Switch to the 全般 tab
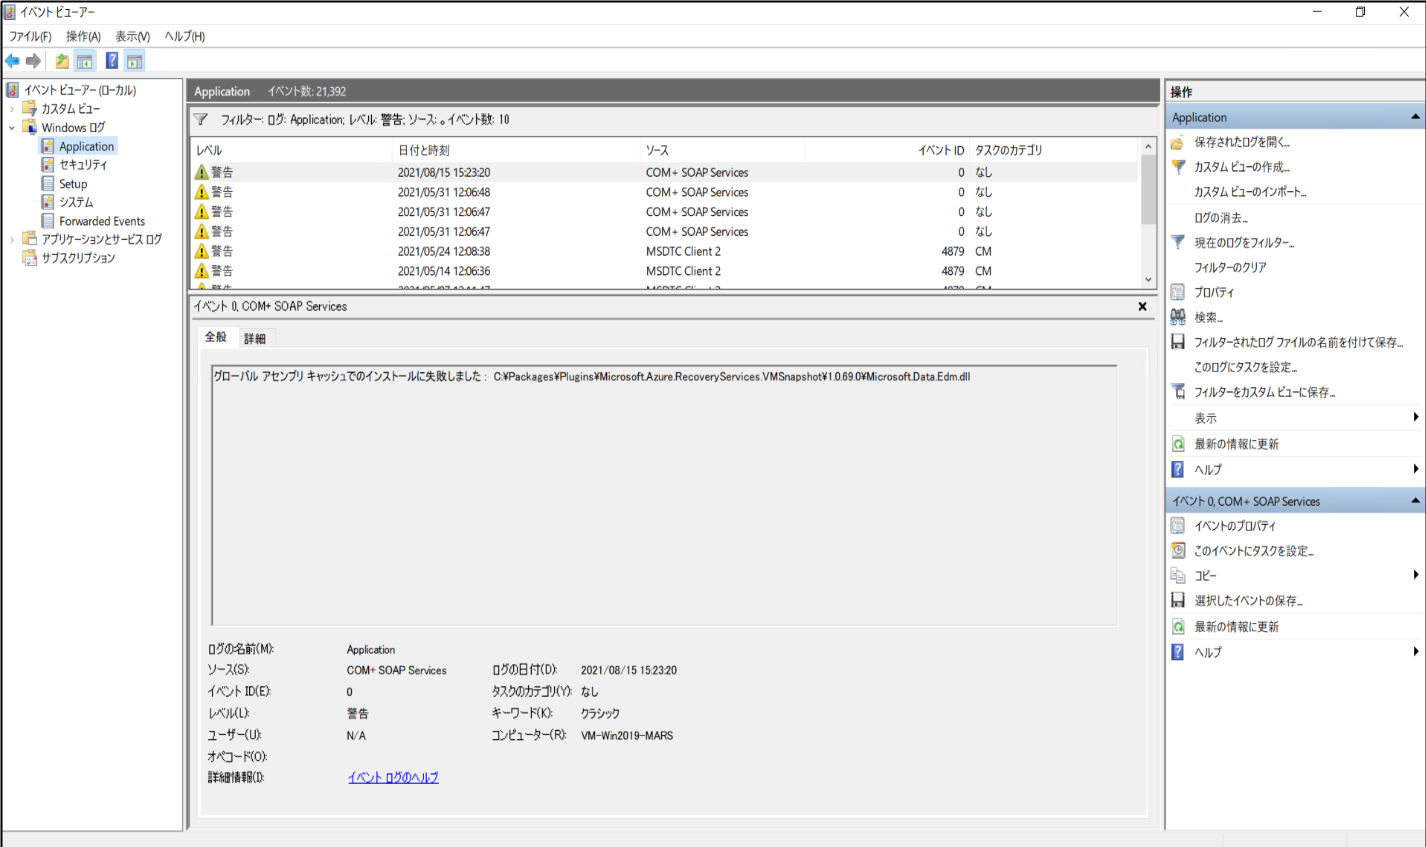Viewport: 1426px width, 847px height. pyautogui.click(x=216, y=337)
